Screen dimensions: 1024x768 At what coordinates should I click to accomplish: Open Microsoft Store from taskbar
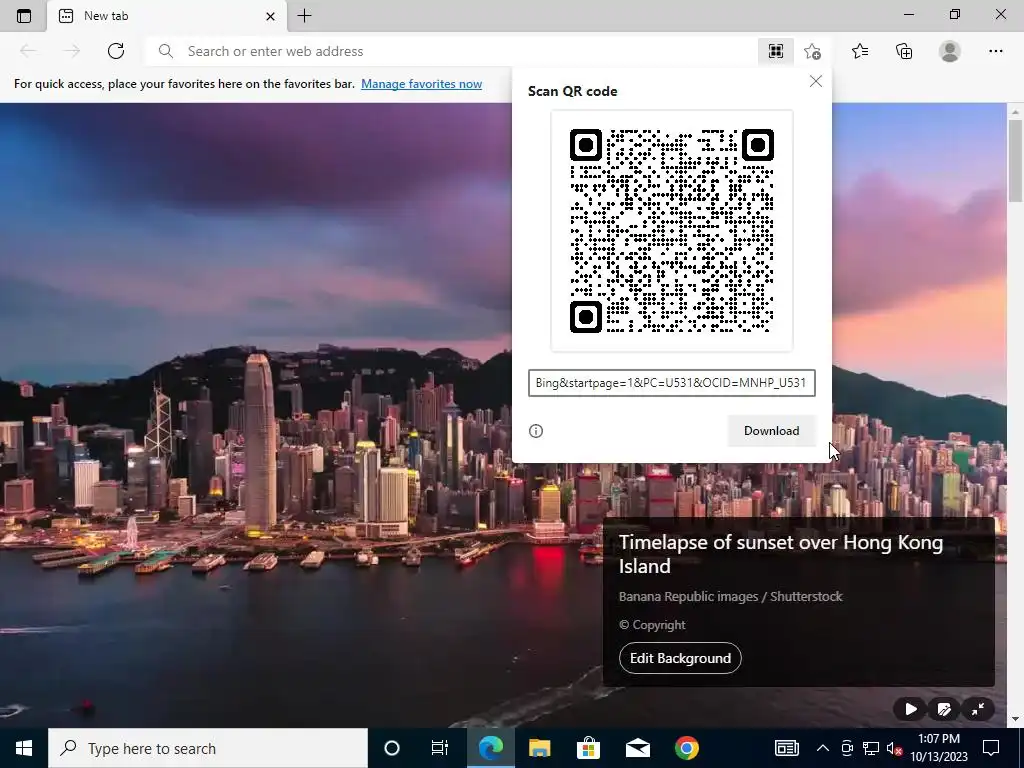588,748
